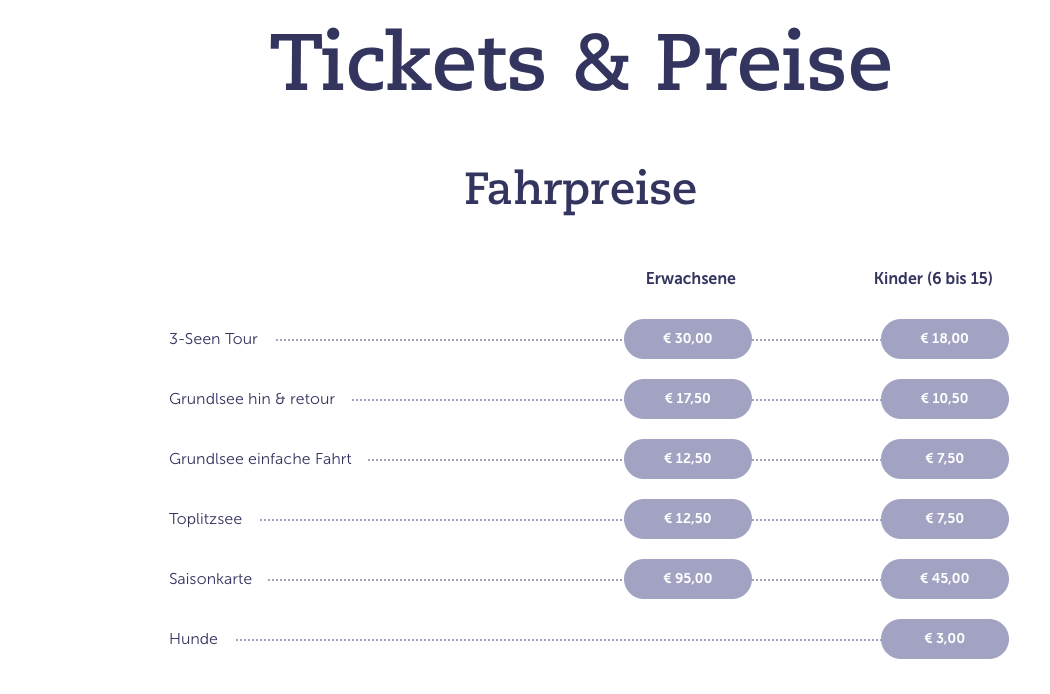
Task: Select the Fahrpreise section title
Action: click(581, 190)
